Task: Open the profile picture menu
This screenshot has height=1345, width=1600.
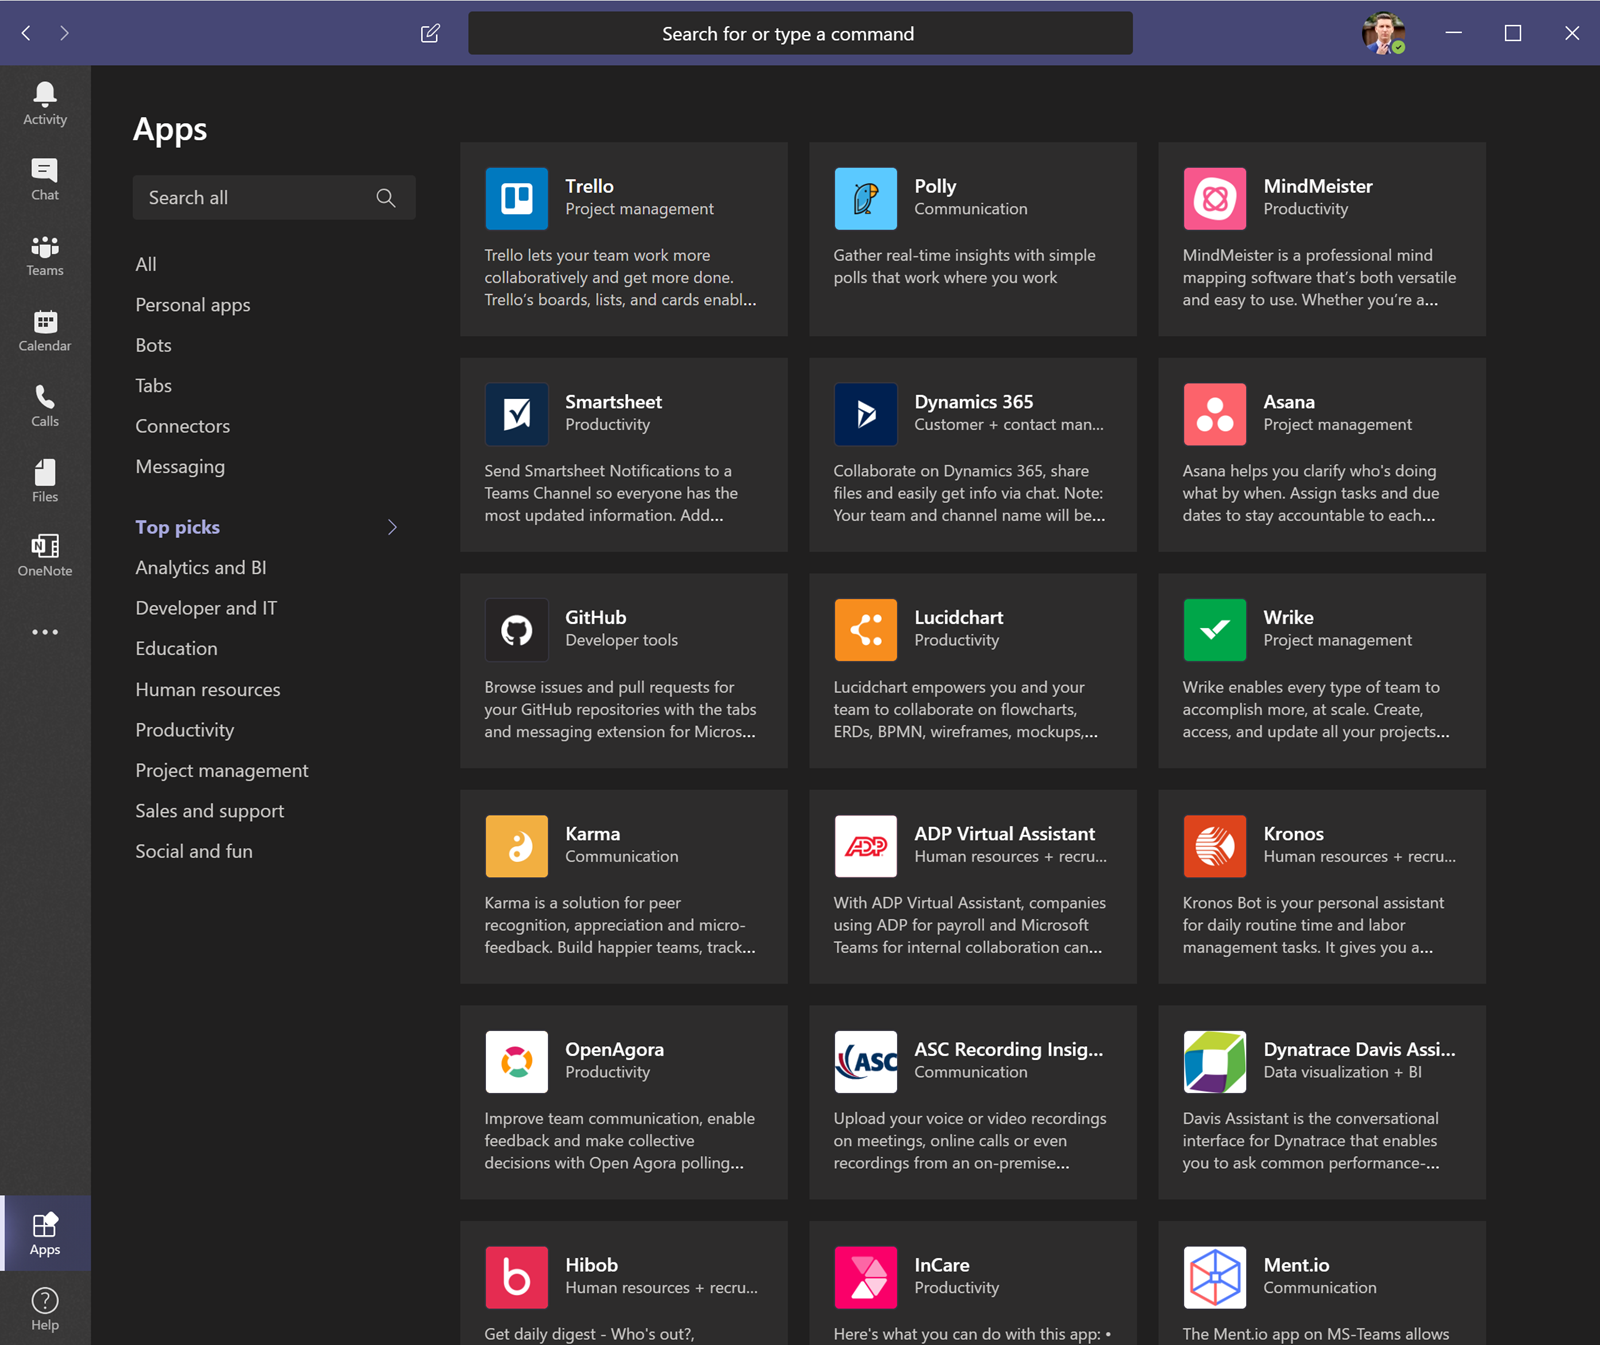Action: tap(1384, 33)
